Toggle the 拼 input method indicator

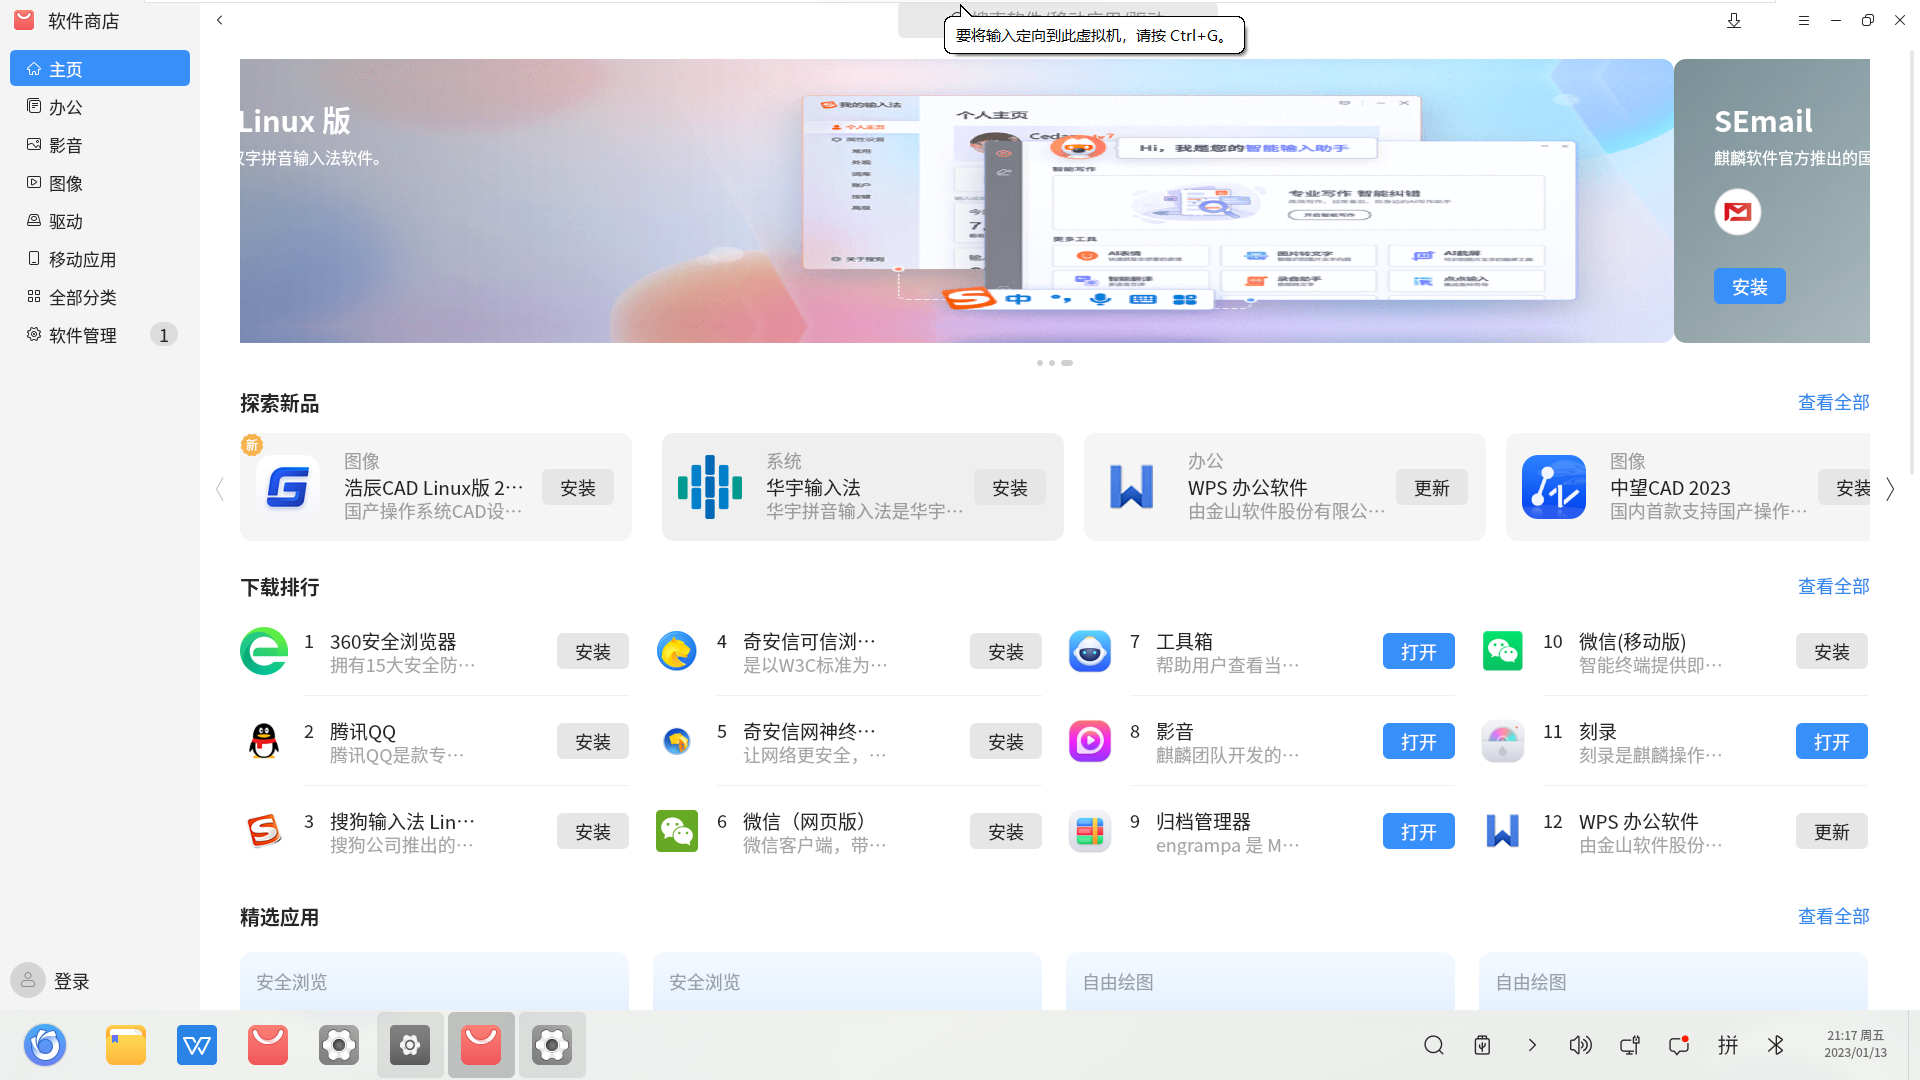pyautogui.click(x=1727, y=1044)
